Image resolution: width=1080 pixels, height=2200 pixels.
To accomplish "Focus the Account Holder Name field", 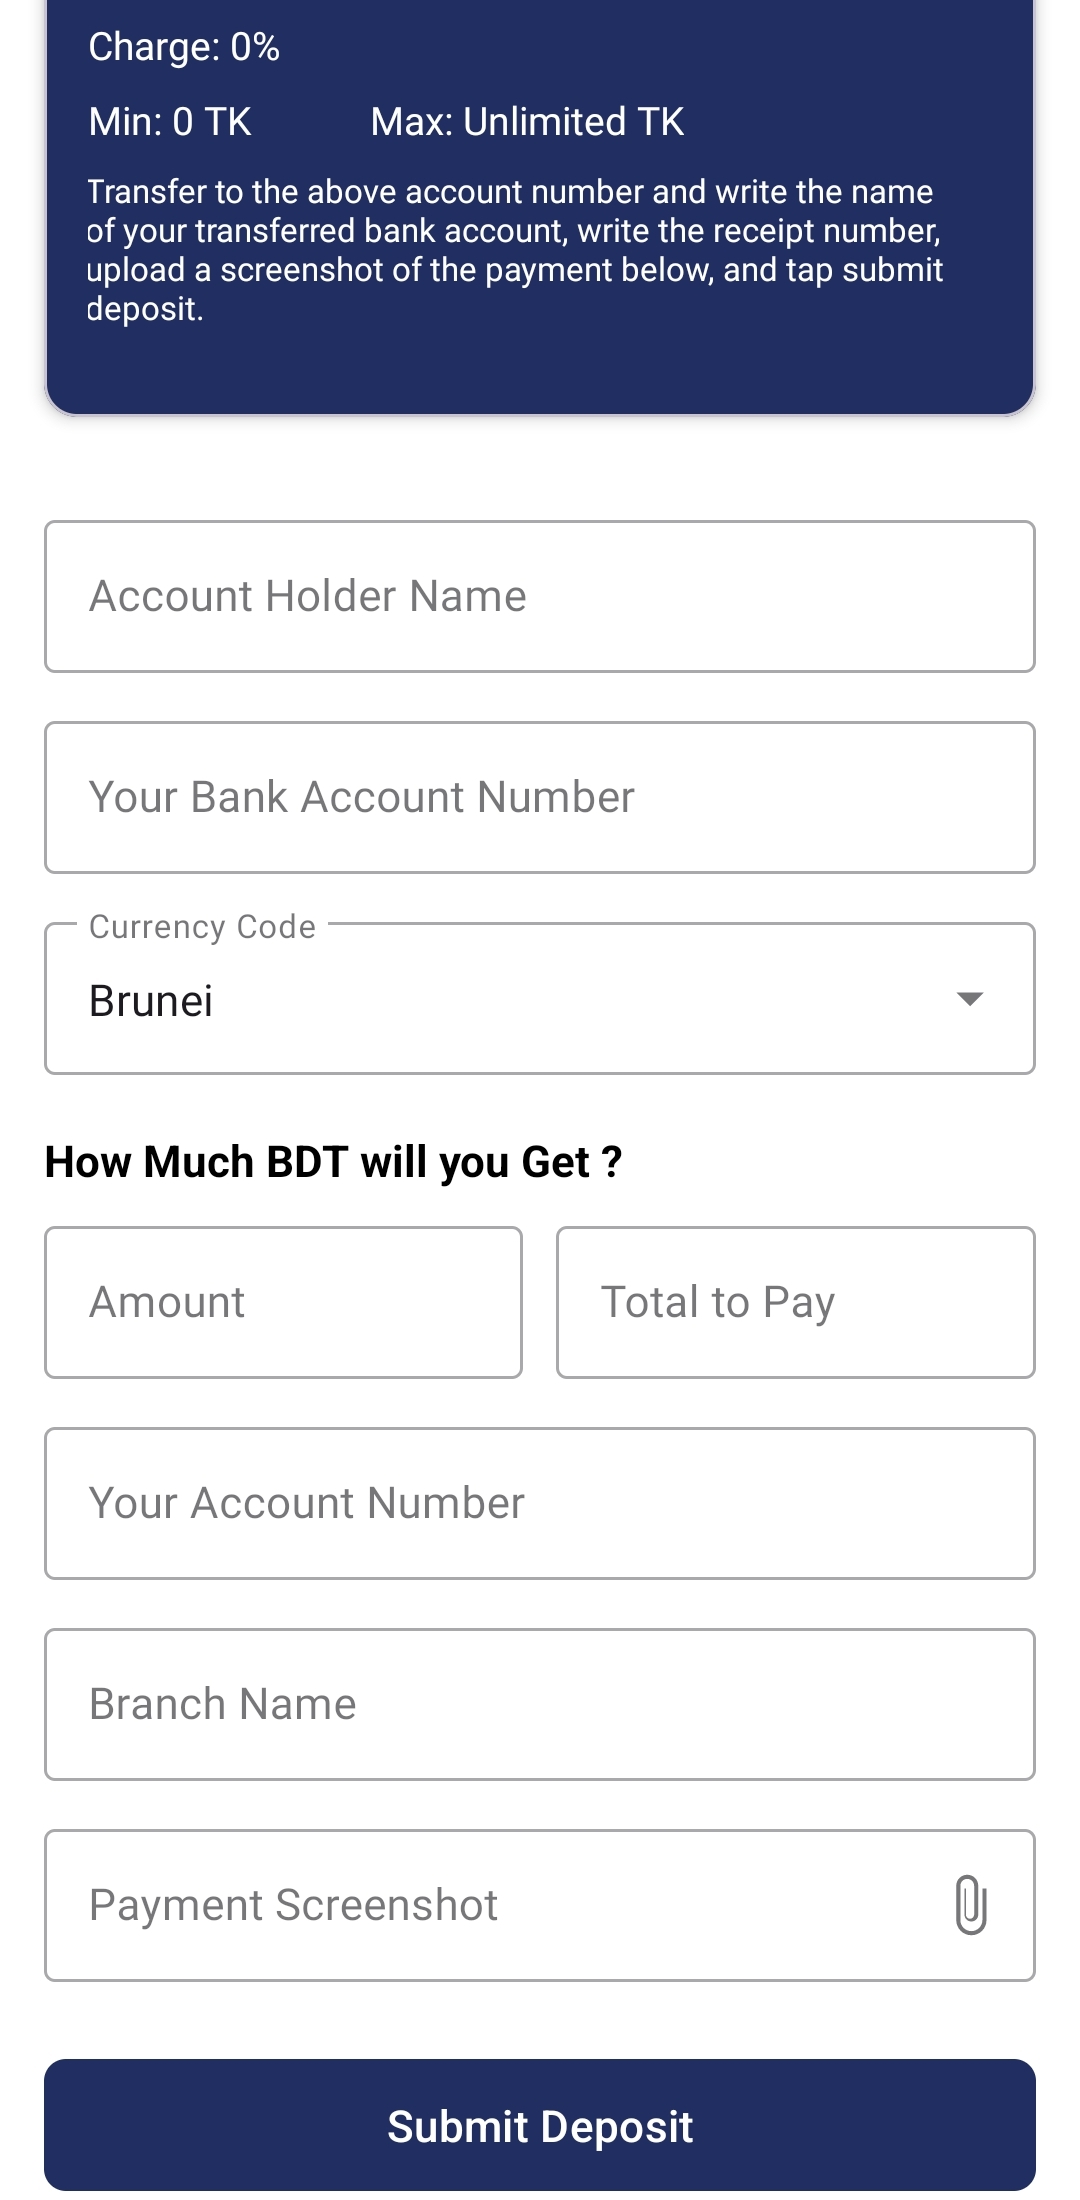I will tap(540, 597).
